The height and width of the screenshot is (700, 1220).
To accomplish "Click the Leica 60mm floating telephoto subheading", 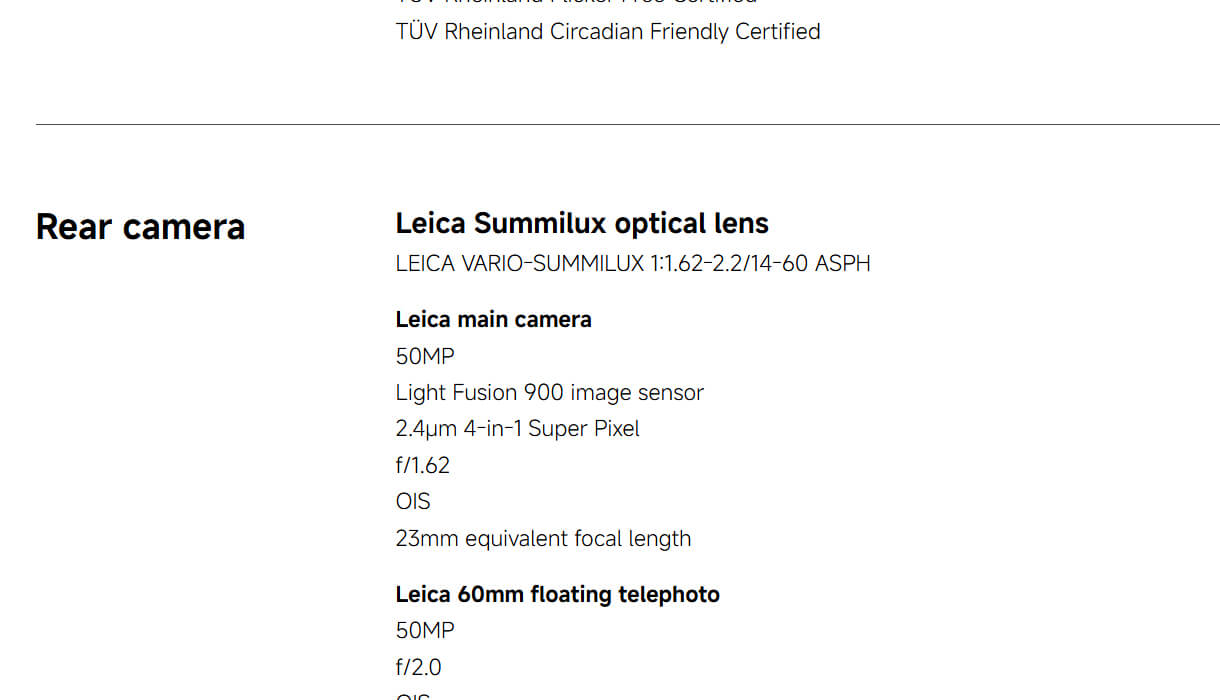I will (557, 595).
